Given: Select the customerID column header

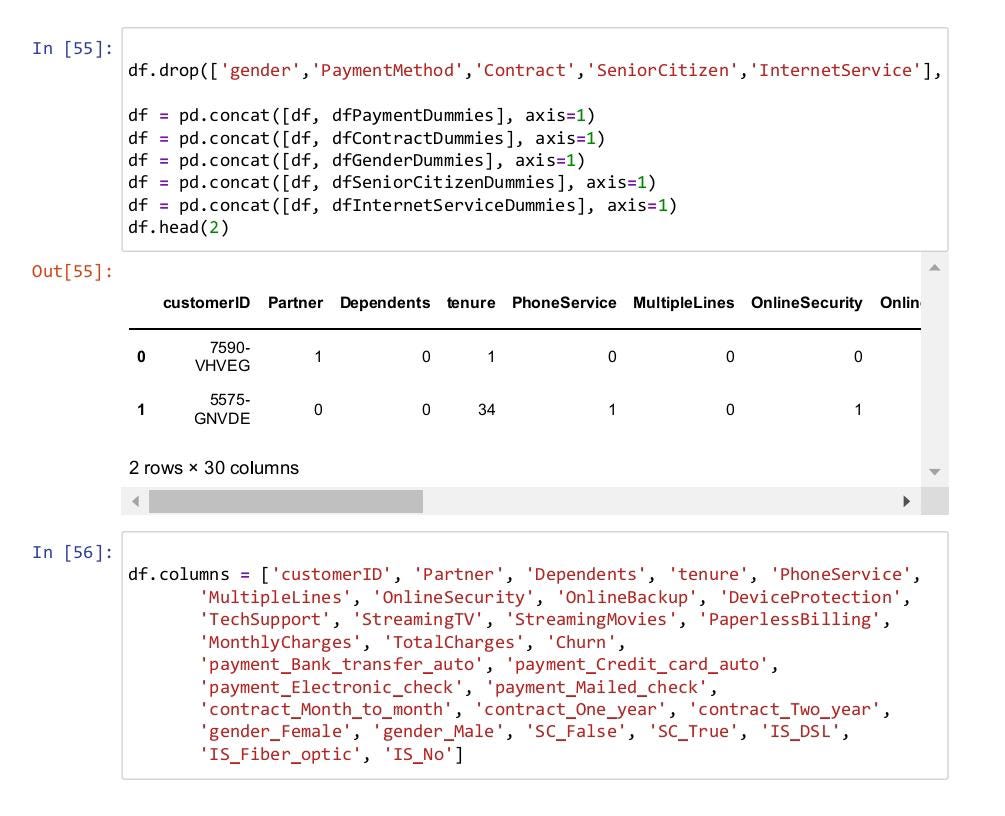Looking at the screenshot, I should [205, 303].
